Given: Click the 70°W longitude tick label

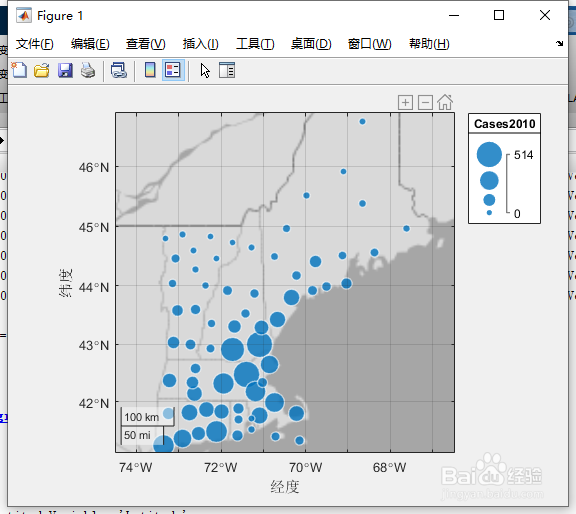Looking at the screenshot, I should pos(305,468).
